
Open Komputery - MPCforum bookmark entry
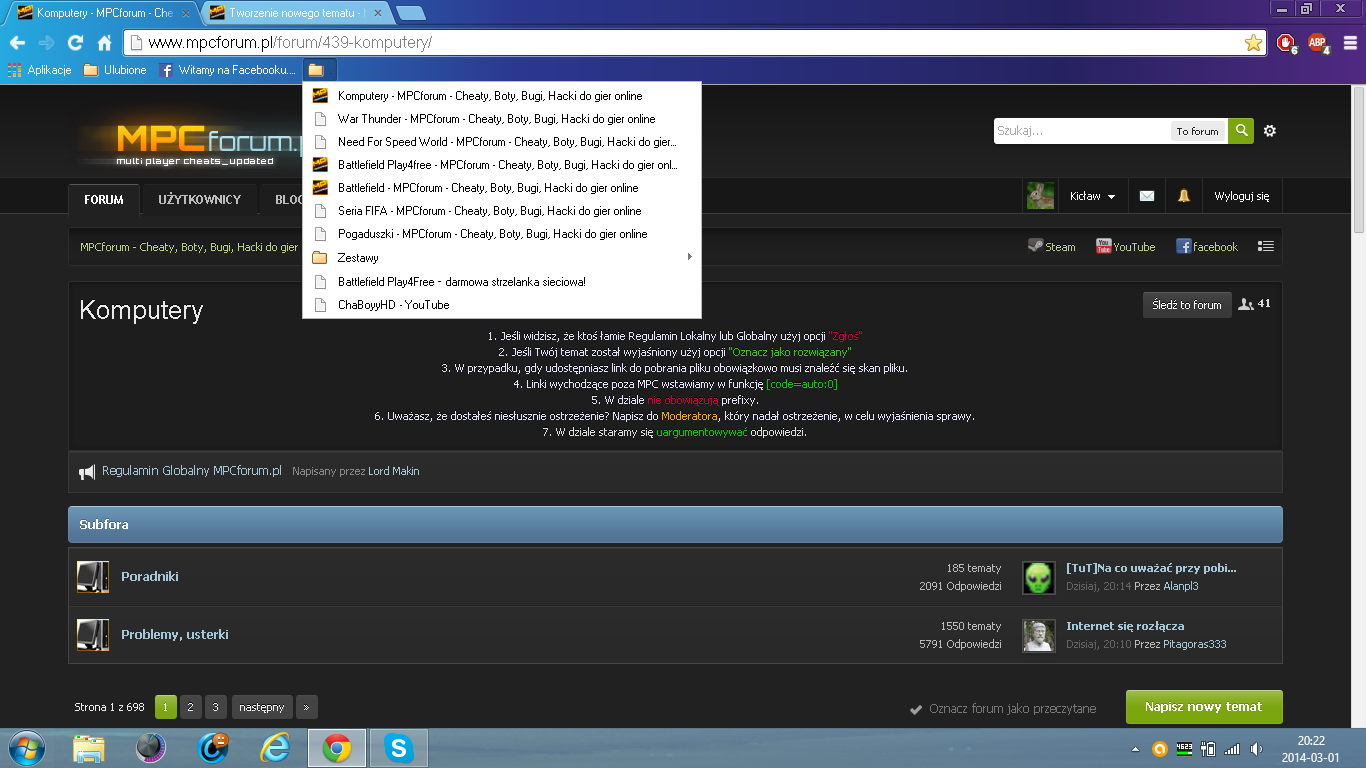(x=502, y=96)
